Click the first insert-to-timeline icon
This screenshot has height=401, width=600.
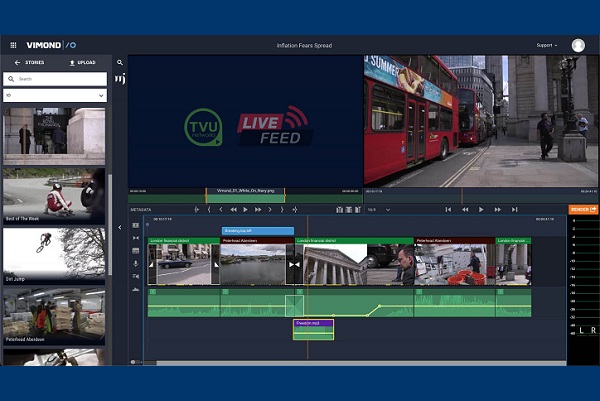coord(339,210)
